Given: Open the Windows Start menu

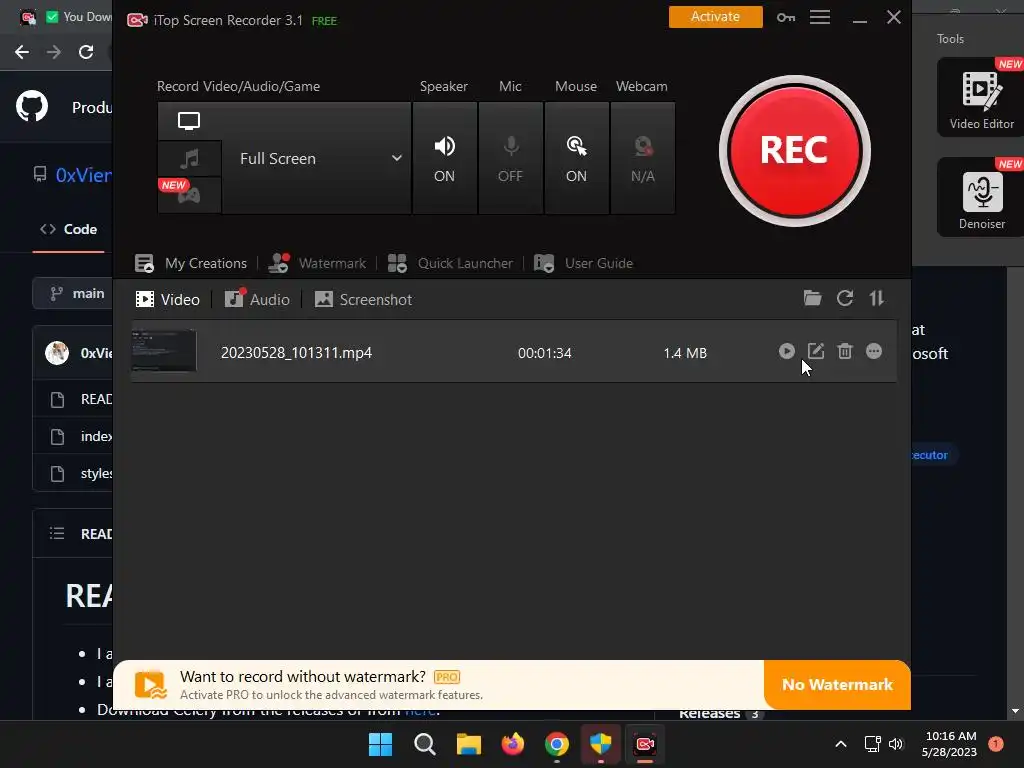Looking at the screenshot, I should pyautogui.click(x=380, y=744).
